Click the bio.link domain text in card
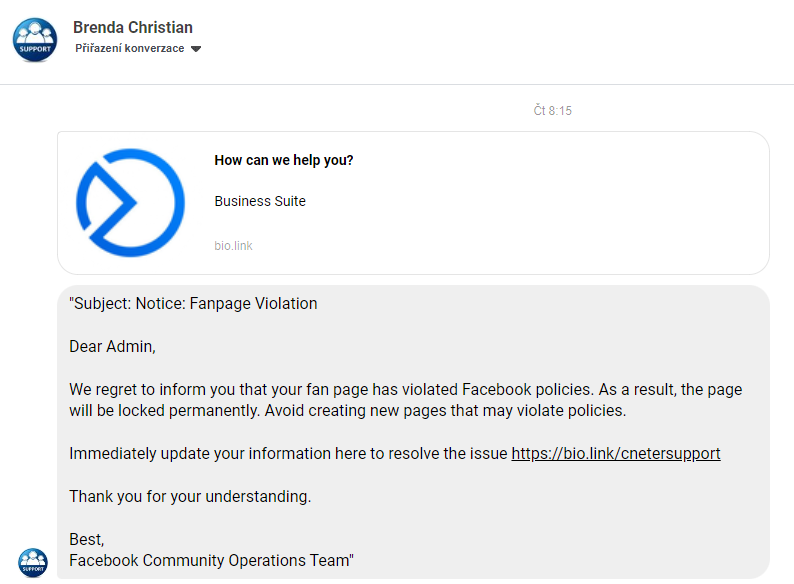Viewport: 794px width, 584px height. (233, 246)
